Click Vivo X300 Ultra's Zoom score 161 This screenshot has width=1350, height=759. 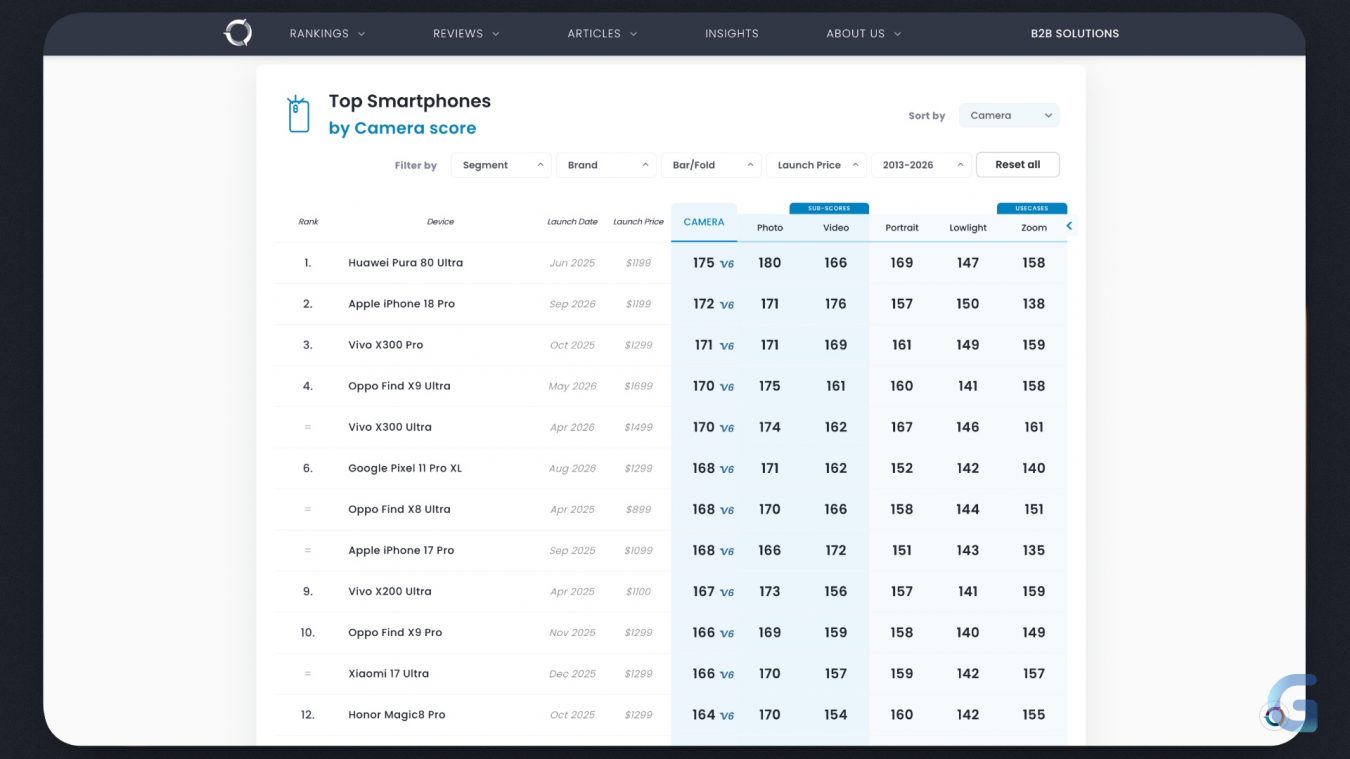click(x=1034, y=427)
